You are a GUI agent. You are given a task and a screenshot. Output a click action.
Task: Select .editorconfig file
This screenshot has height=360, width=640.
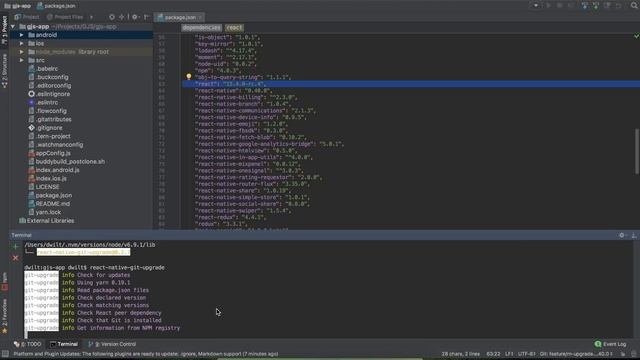(49, 86)
